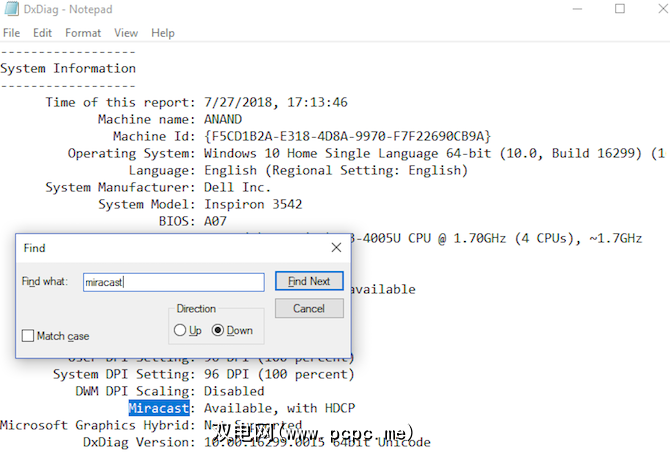Open the File menu
670x456 pixels.
(x=12, y=33)
